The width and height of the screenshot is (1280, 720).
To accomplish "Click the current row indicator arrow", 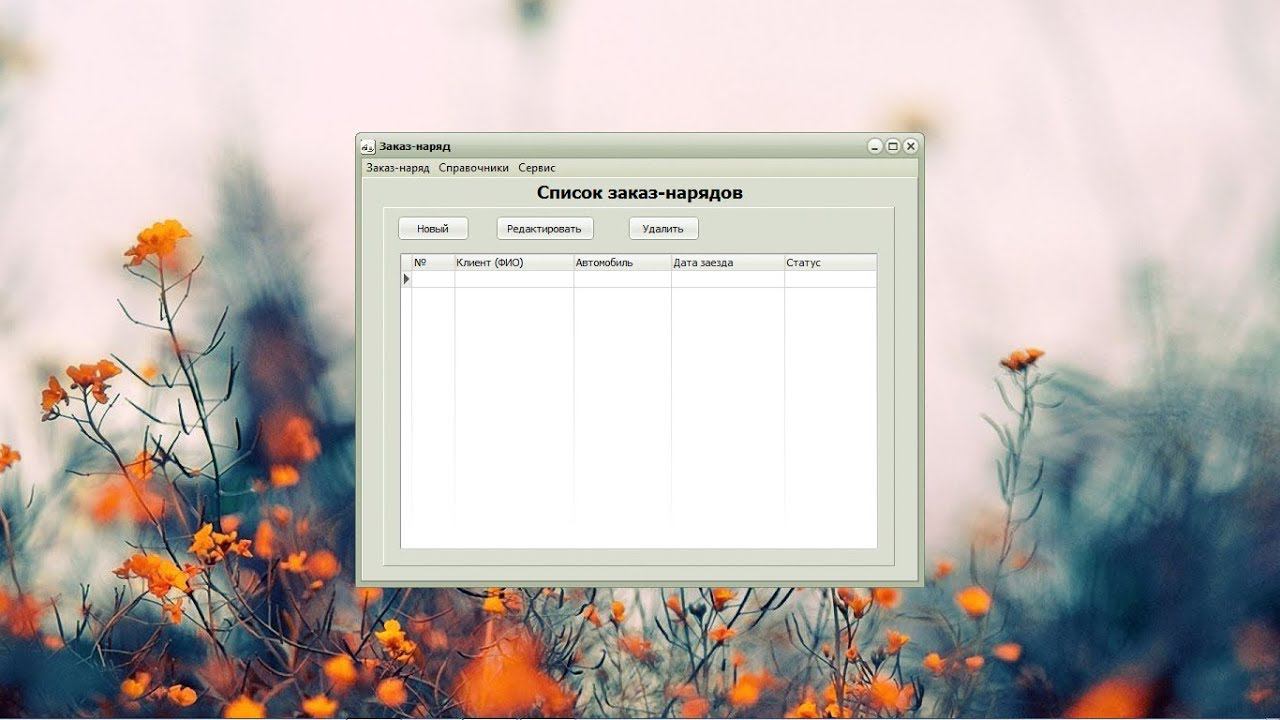I will (407, 279).
